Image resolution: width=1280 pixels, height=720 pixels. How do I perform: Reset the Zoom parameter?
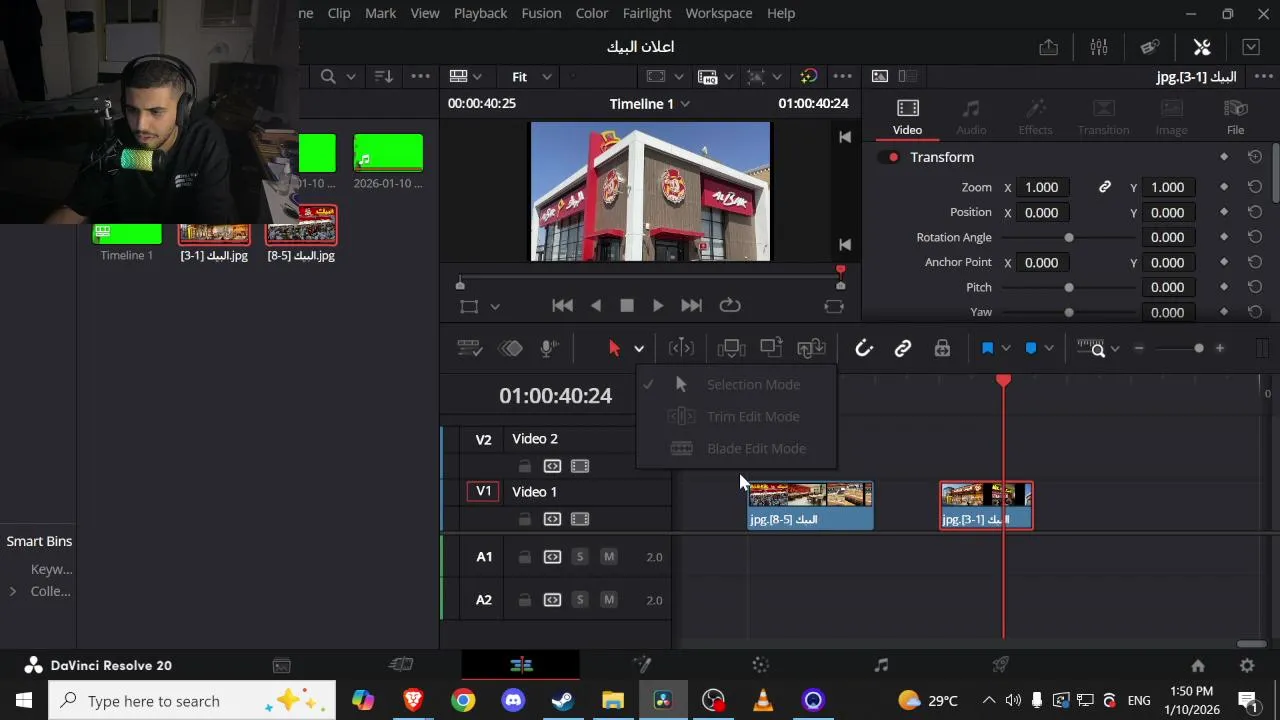(1255, 187)
